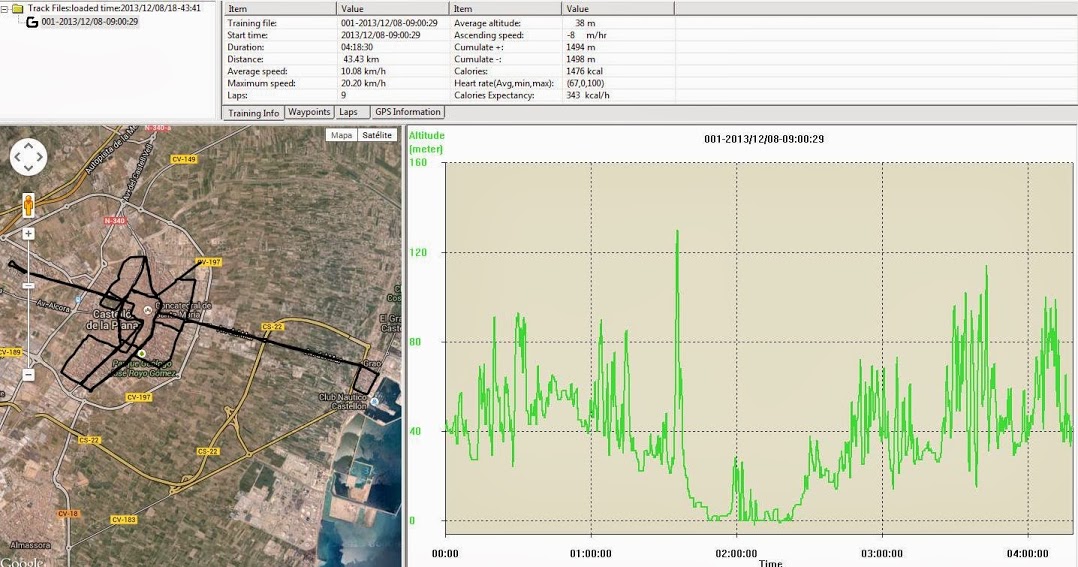Pan the map right with arrow control

(40, 157)
